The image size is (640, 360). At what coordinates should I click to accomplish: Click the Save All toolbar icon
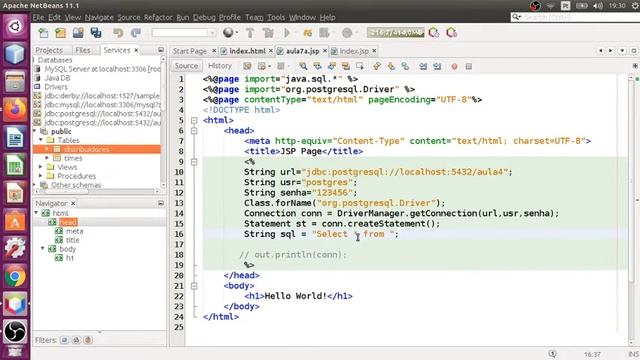[x=96, y=33]
